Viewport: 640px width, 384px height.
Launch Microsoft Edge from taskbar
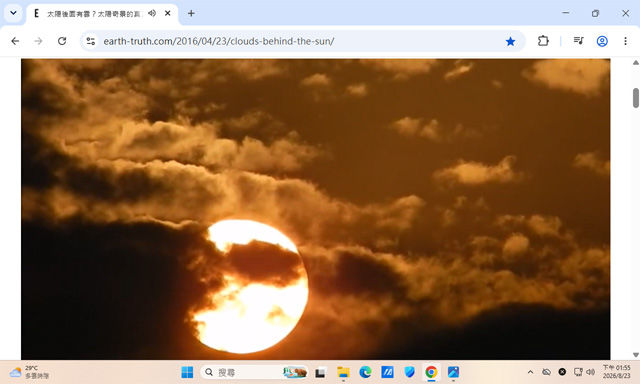click(365, 372)
